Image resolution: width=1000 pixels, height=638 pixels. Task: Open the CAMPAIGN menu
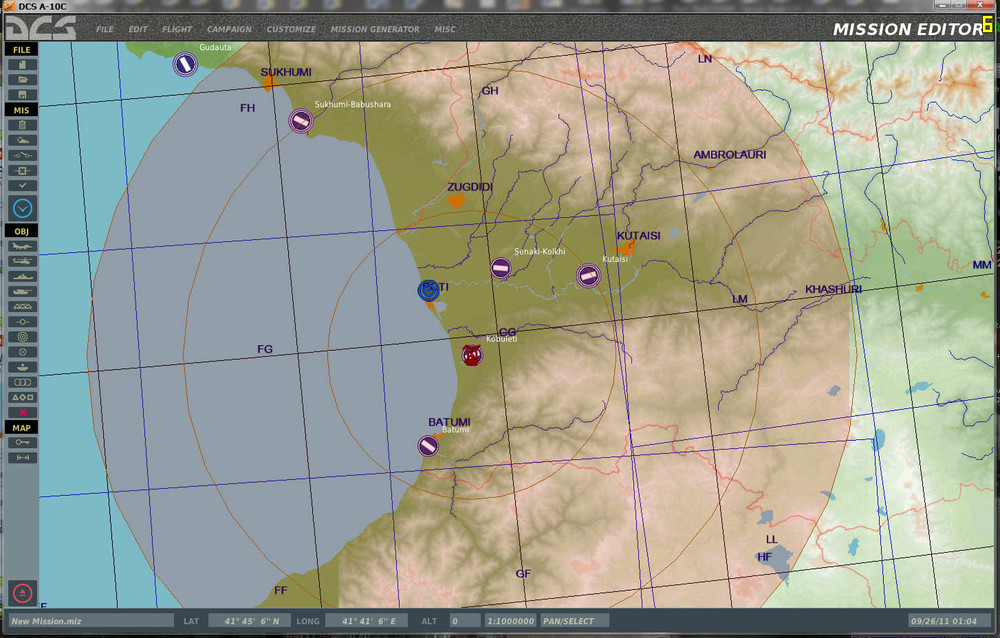(x=229, y=30)
